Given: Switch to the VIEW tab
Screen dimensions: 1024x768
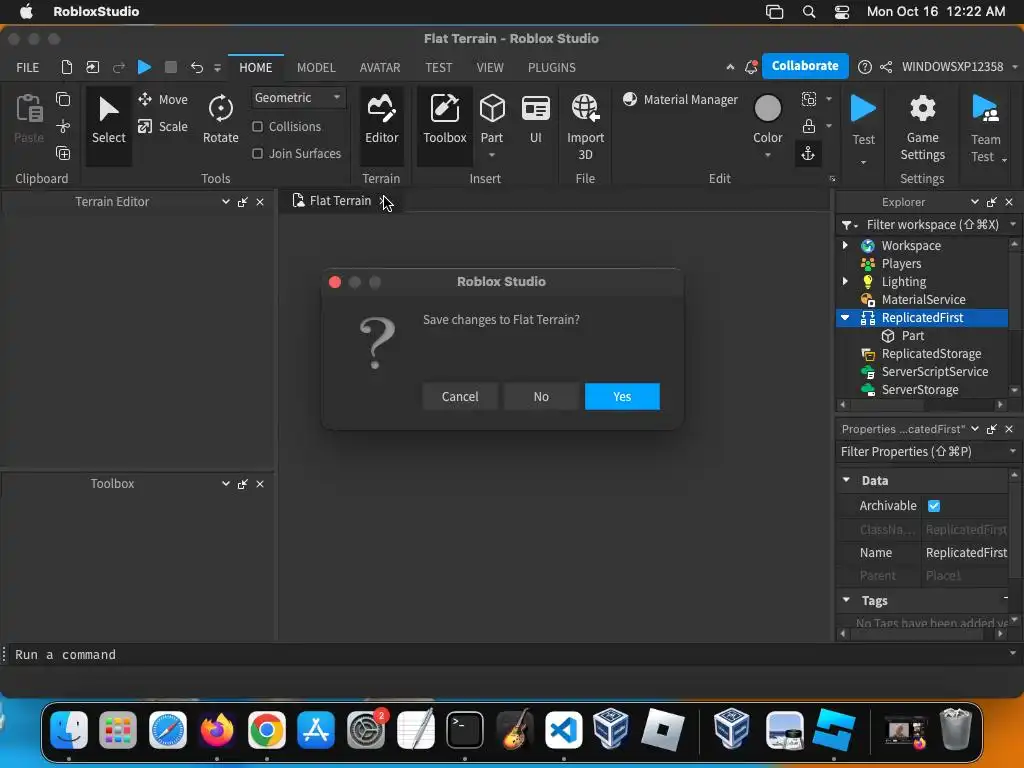Looking at the screenshot, I should tap(490, 67).
